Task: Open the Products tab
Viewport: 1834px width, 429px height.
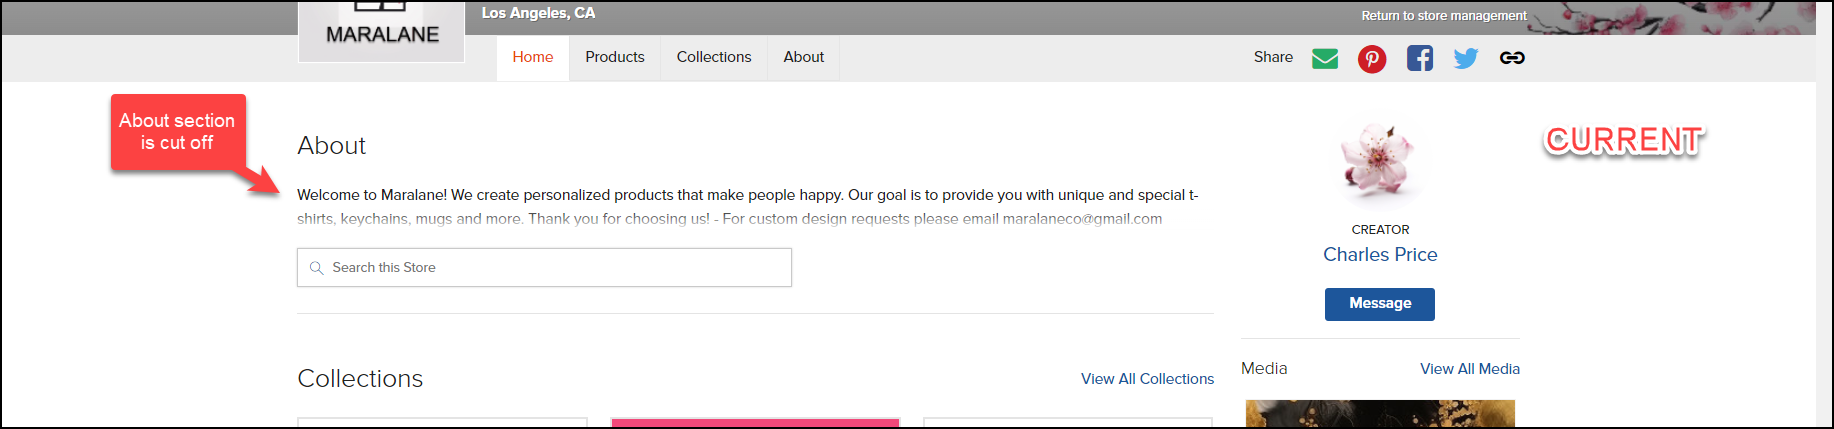Action: pyautogui.click(x=615, y=58)
